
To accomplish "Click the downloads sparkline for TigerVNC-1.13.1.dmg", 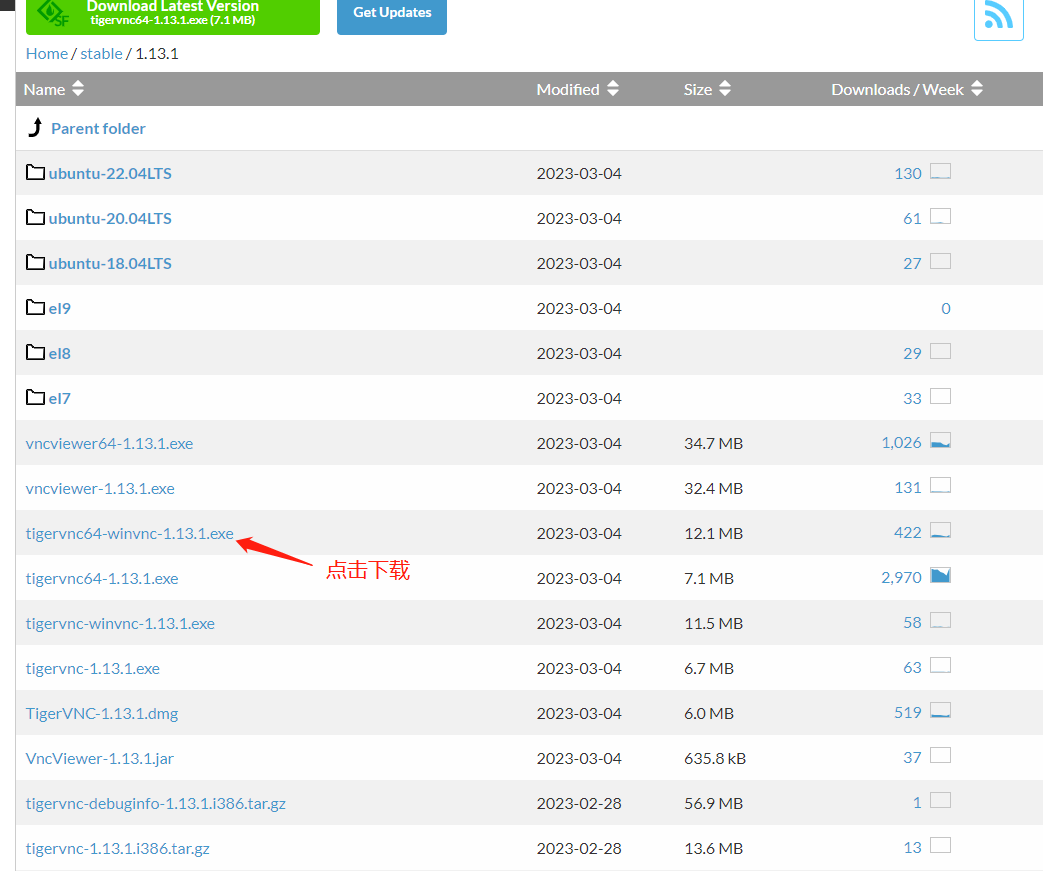I will [x=941, y=711].
